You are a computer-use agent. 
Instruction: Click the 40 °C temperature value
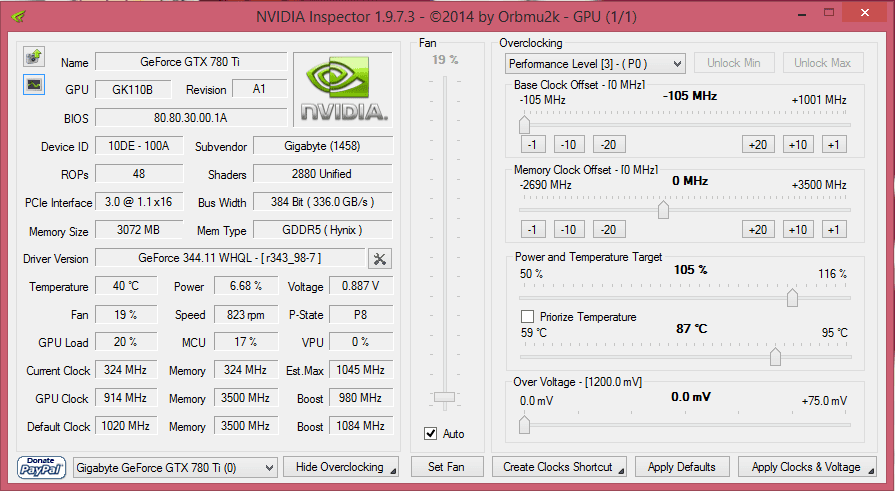pyautogui.click(x=126, y=286)
